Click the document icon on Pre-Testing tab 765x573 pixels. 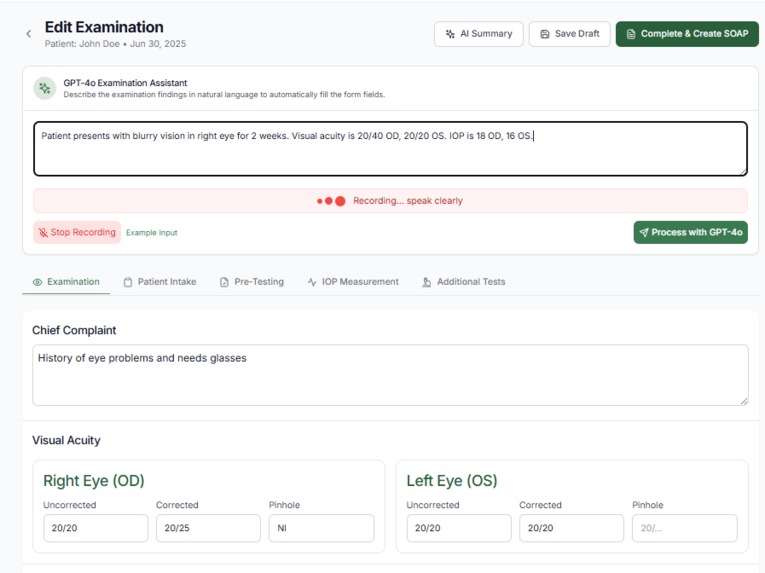pos(224,282)
